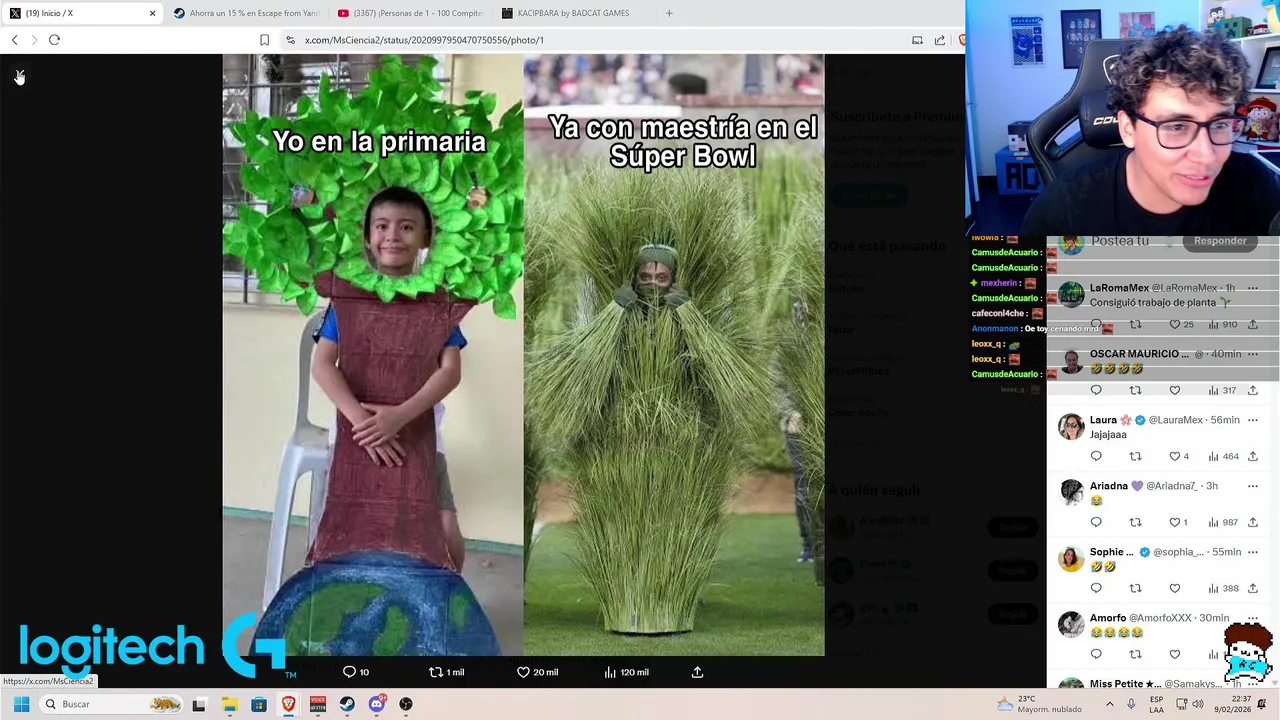
Task: Open Discord from the taskbar
Action: point(377,704)
